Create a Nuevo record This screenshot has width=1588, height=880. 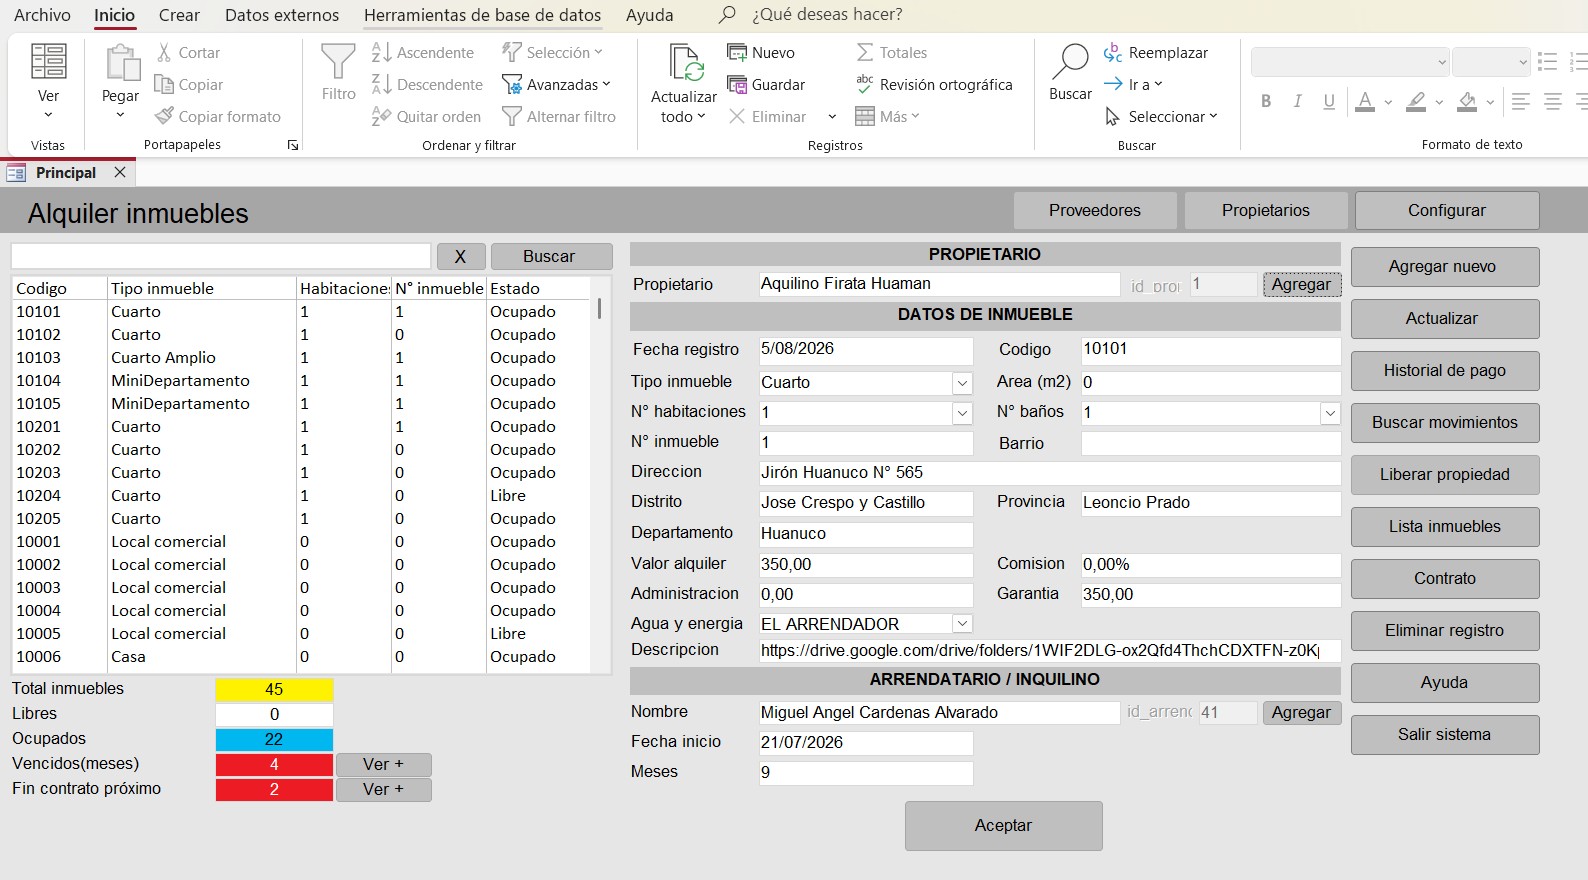[x=761, y=53]
